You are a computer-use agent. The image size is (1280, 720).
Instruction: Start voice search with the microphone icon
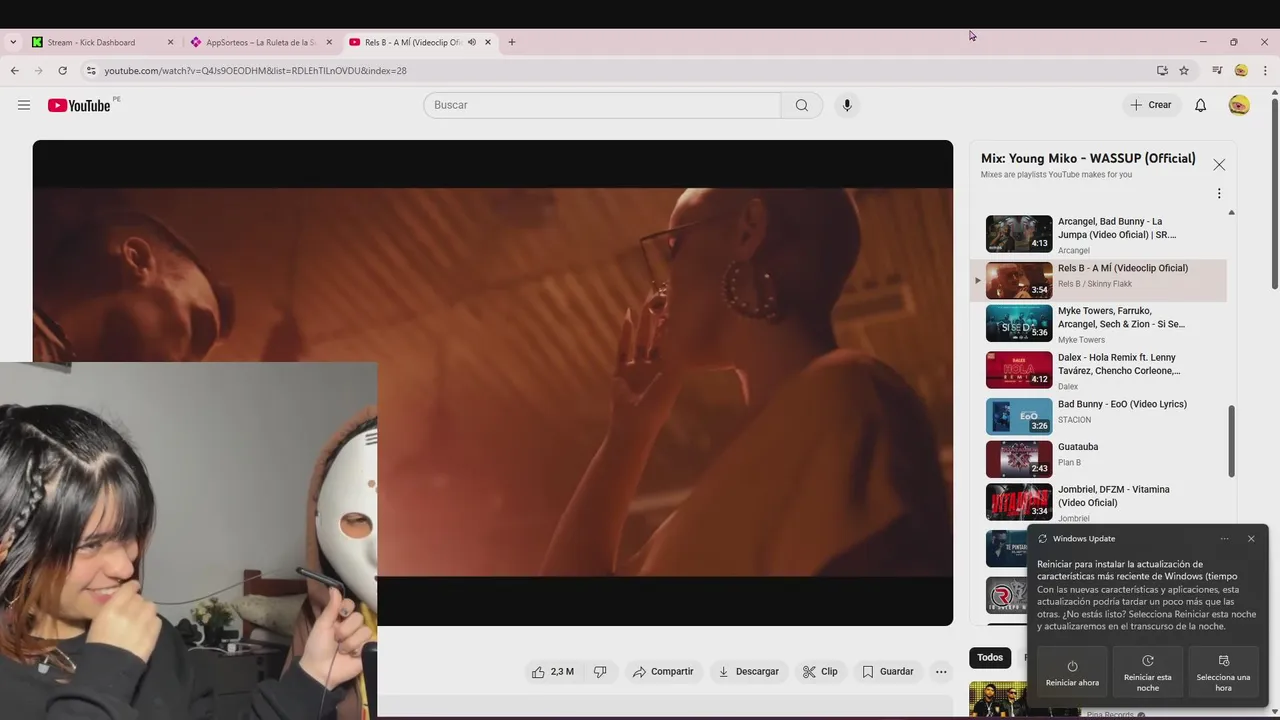pos(847,105)
